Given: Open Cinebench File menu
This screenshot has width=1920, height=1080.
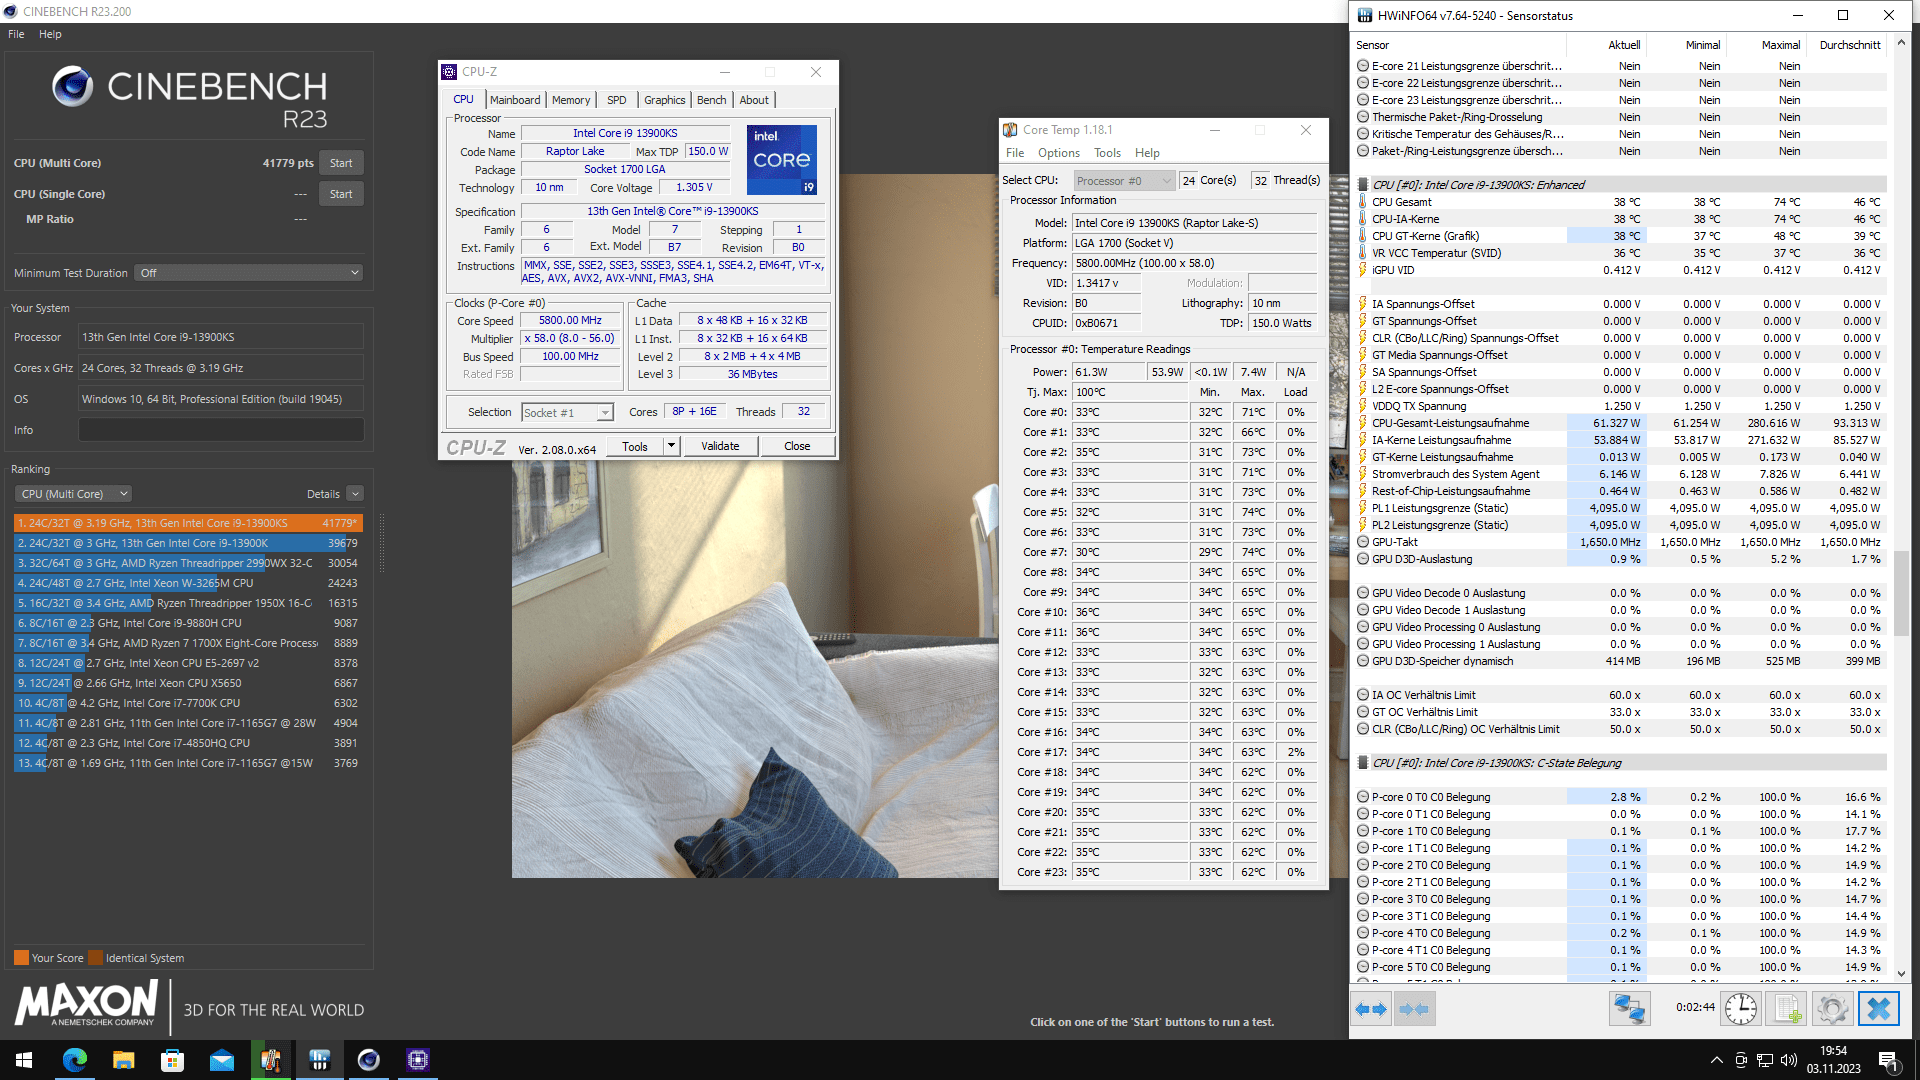Looking at the screenshot, I should click(x=16, y=34).
